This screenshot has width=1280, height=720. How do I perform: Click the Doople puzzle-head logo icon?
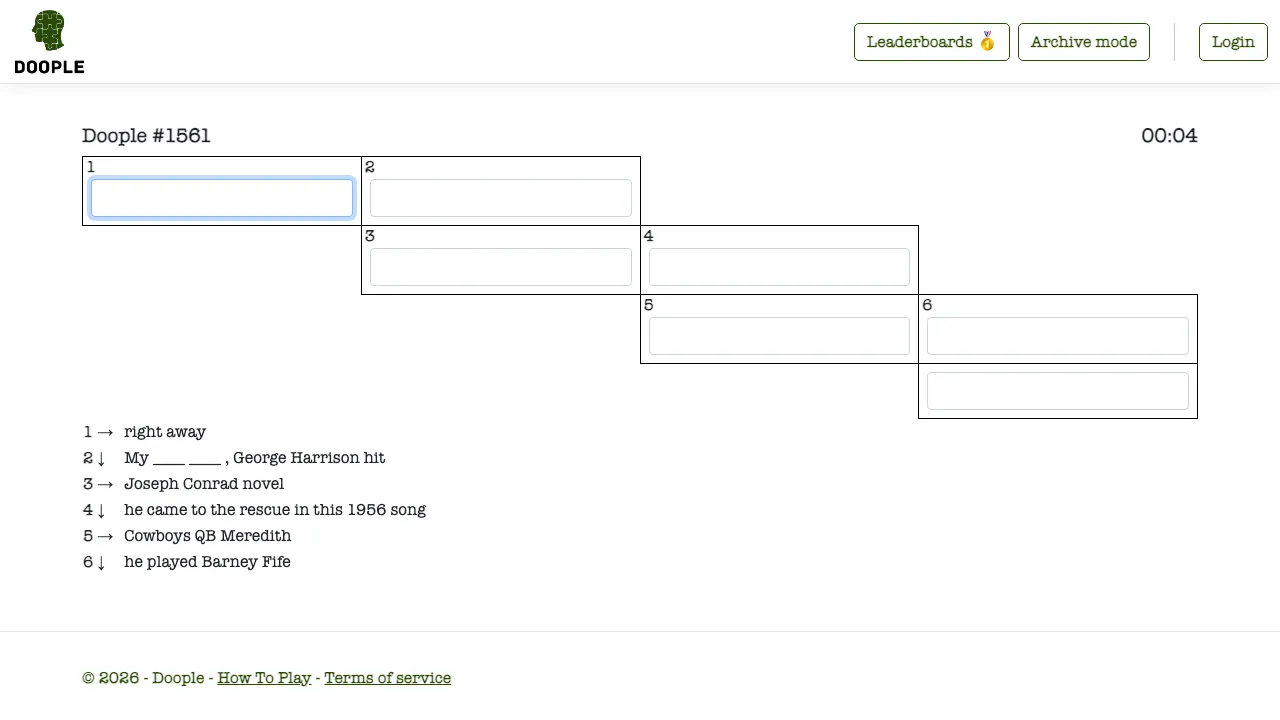tap(48, 31)
